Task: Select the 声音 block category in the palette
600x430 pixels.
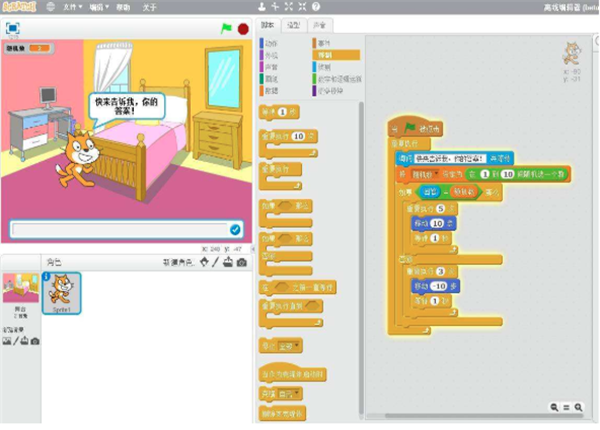Action: click(269, 67)
